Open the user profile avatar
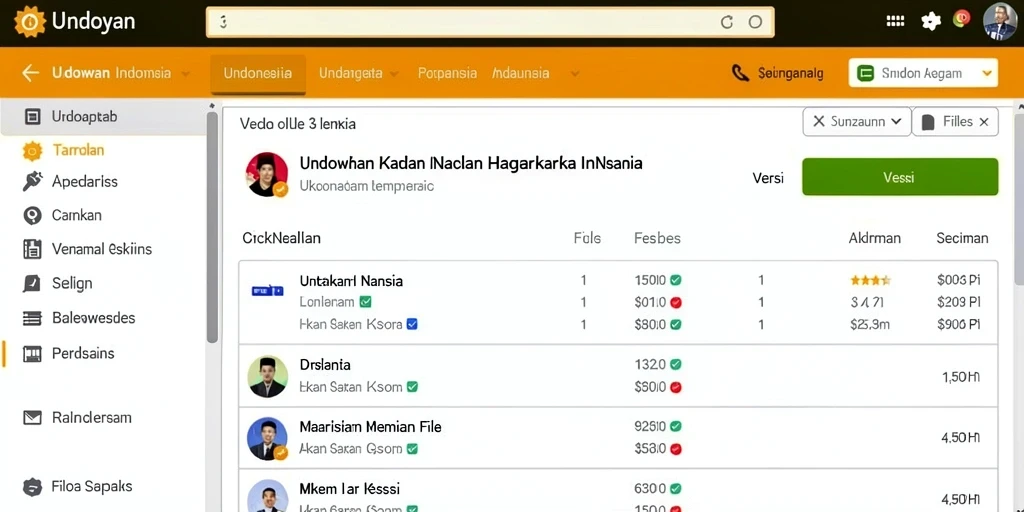 (1000, 22)
